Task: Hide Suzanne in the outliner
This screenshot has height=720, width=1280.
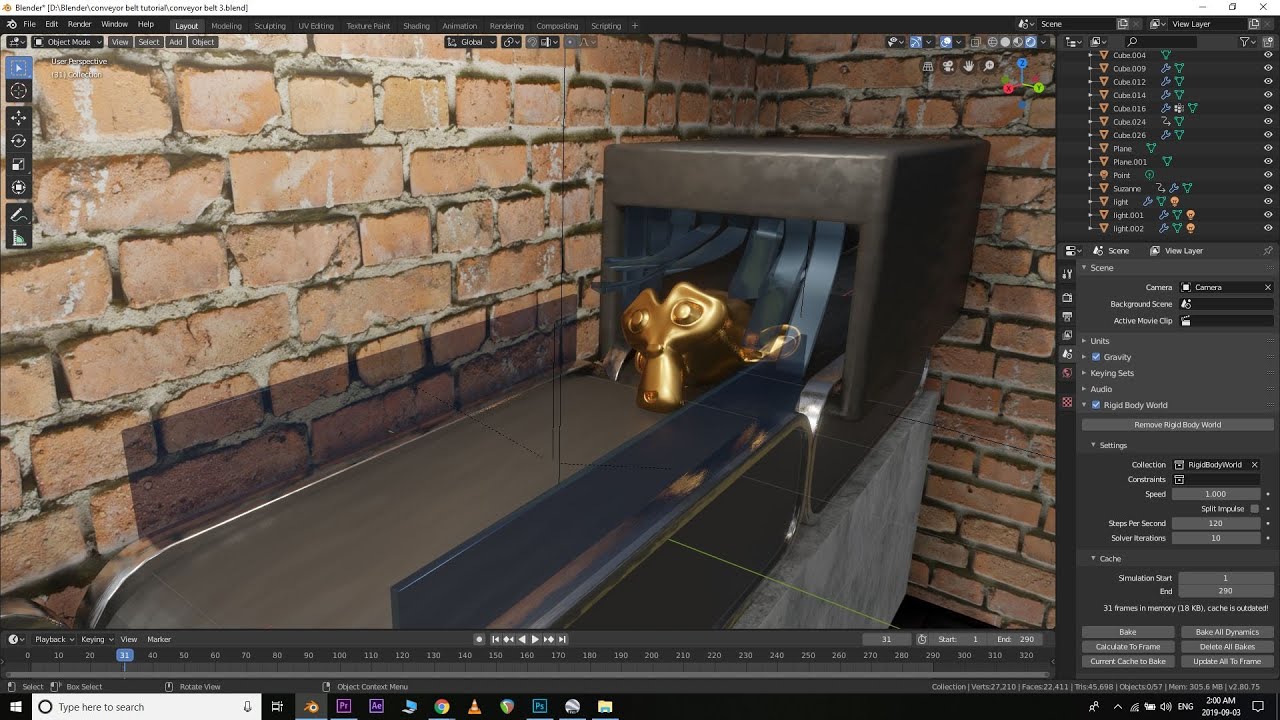Action: coord(1269,188)
